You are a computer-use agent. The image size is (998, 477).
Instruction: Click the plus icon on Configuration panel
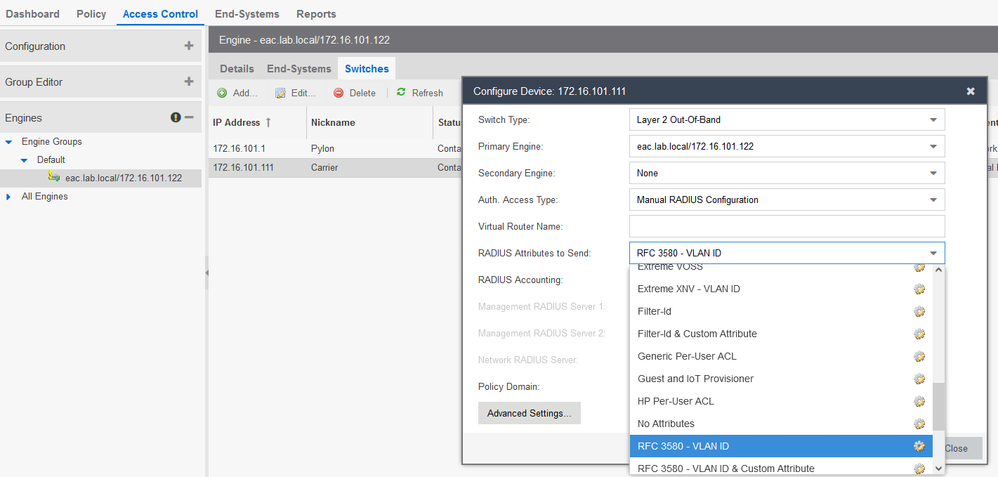pos(189,46)
